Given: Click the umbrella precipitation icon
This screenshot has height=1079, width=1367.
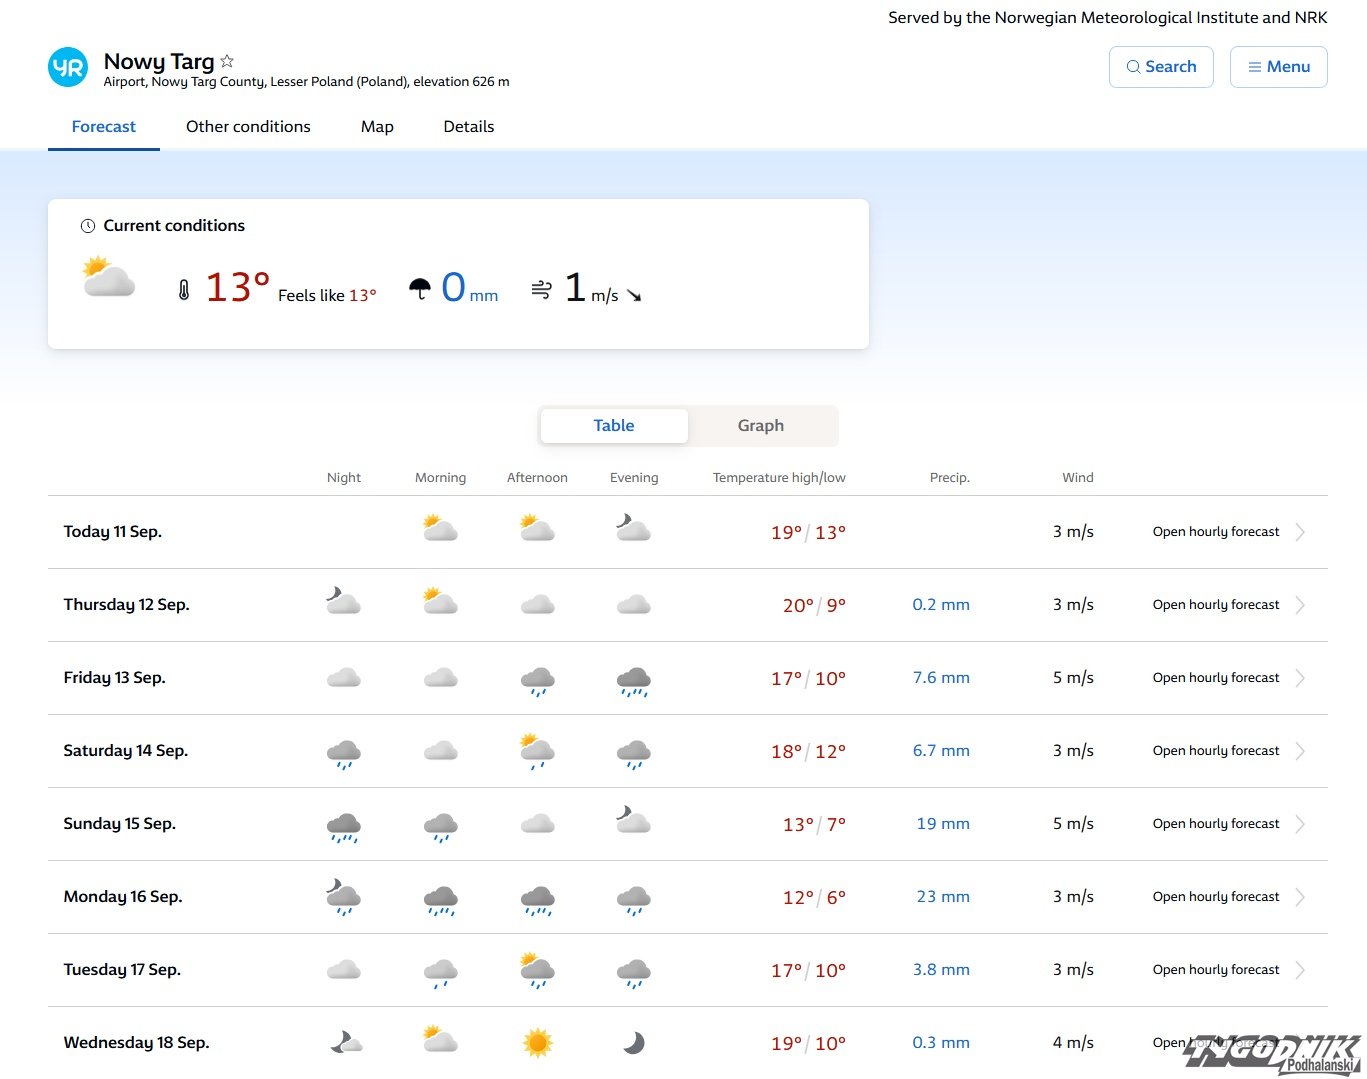Looking at the screenshot, I should pos(420,289).
